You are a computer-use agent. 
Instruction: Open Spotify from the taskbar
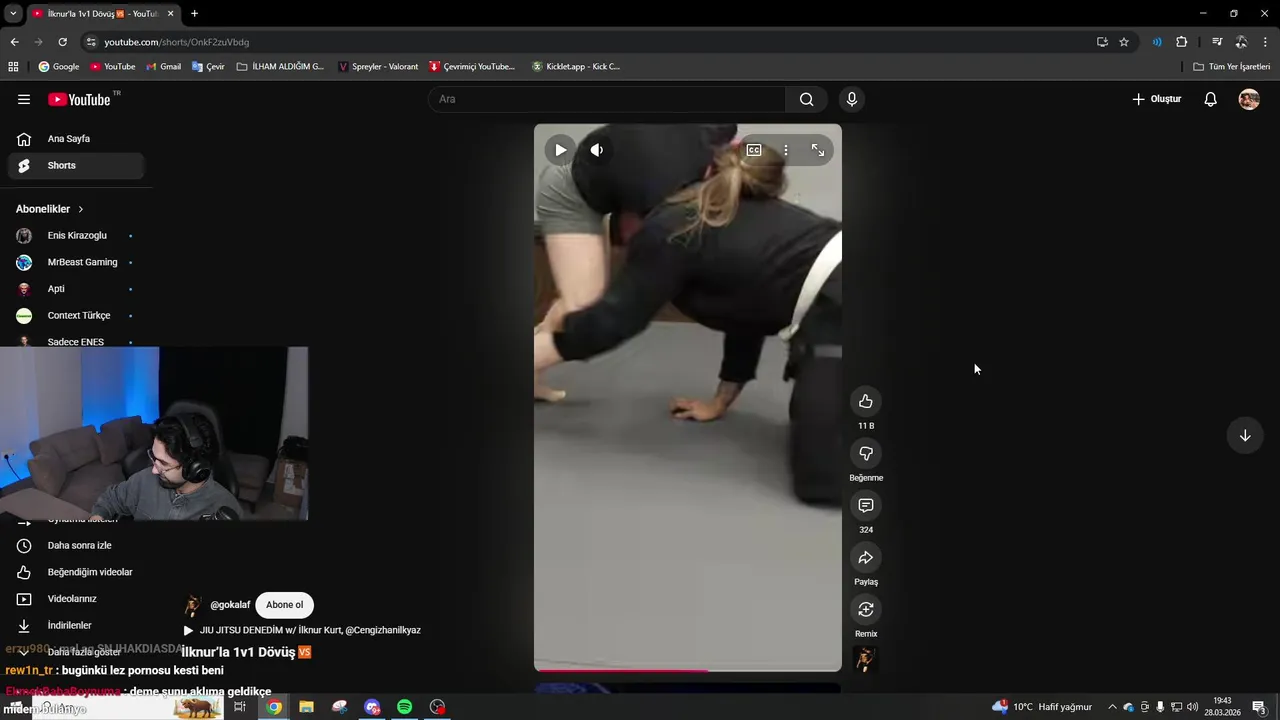tap(404, 707)
